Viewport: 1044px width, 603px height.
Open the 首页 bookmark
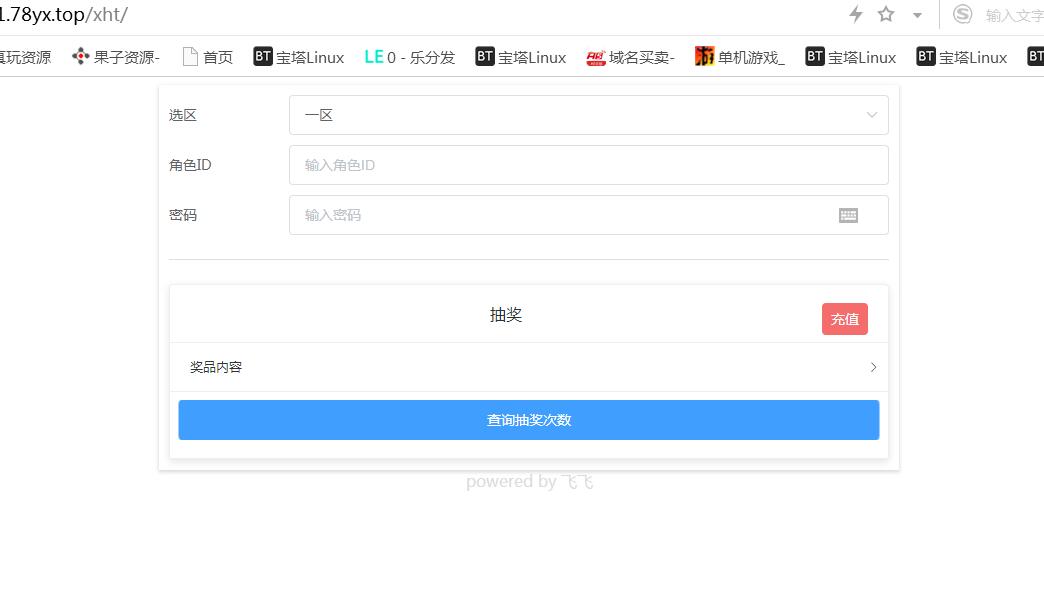(x=208, y=57)
